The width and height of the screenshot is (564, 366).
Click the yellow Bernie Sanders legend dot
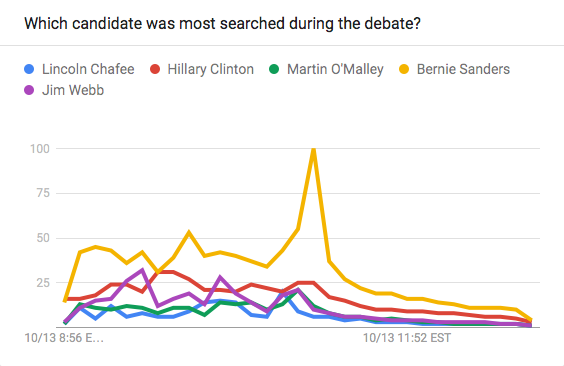(x=404, y=69)
